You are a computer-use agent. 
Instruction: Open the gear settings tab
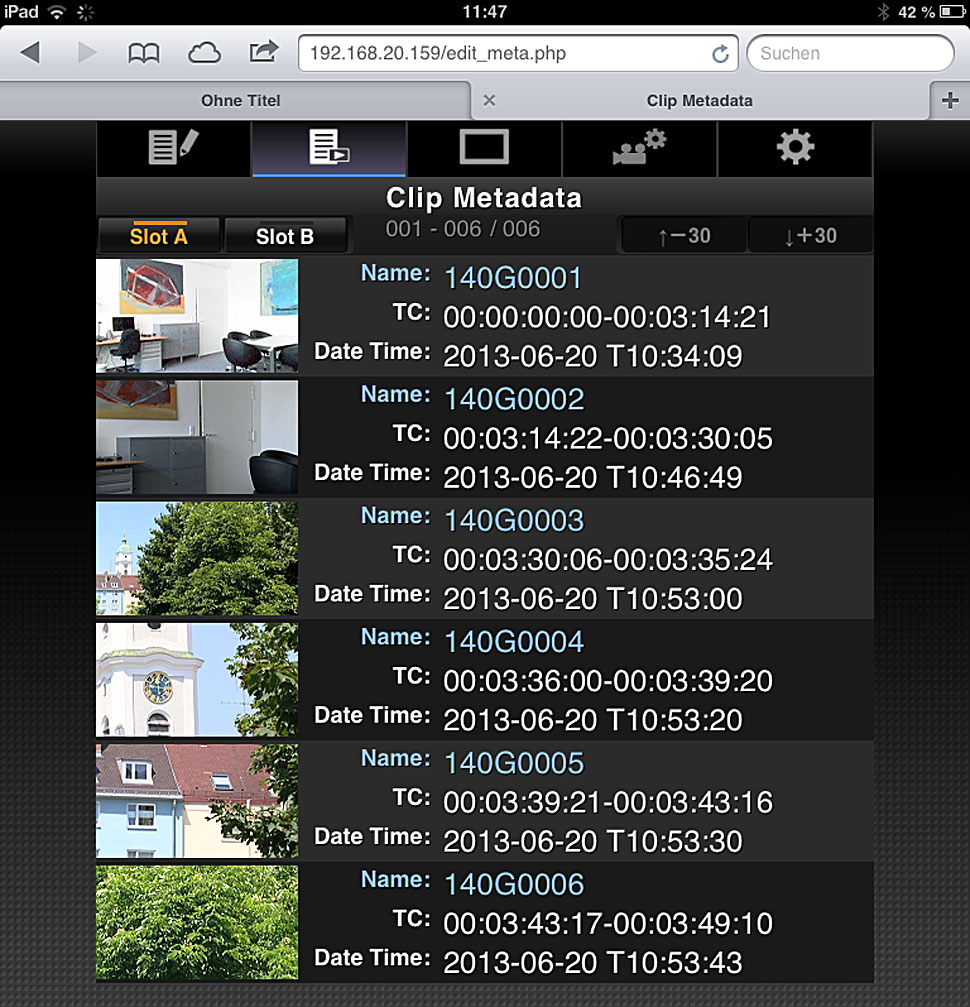pyautogui.click(x=795, y=148)
